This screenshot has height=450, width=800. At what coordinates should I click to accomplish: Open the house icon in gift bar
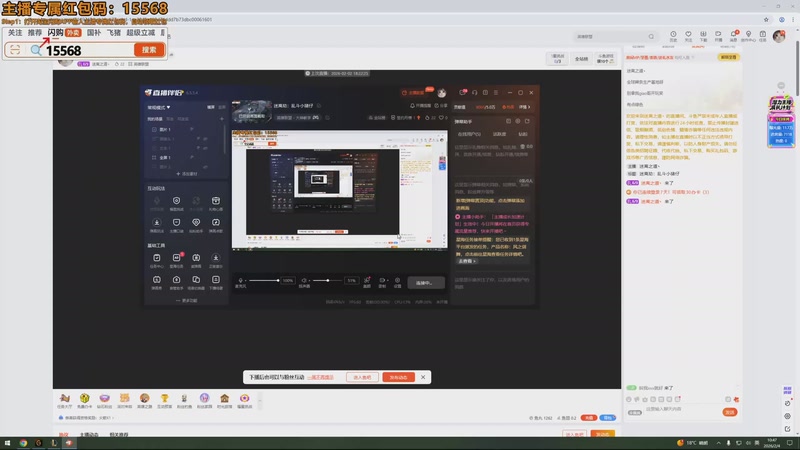tap(224, 398)
